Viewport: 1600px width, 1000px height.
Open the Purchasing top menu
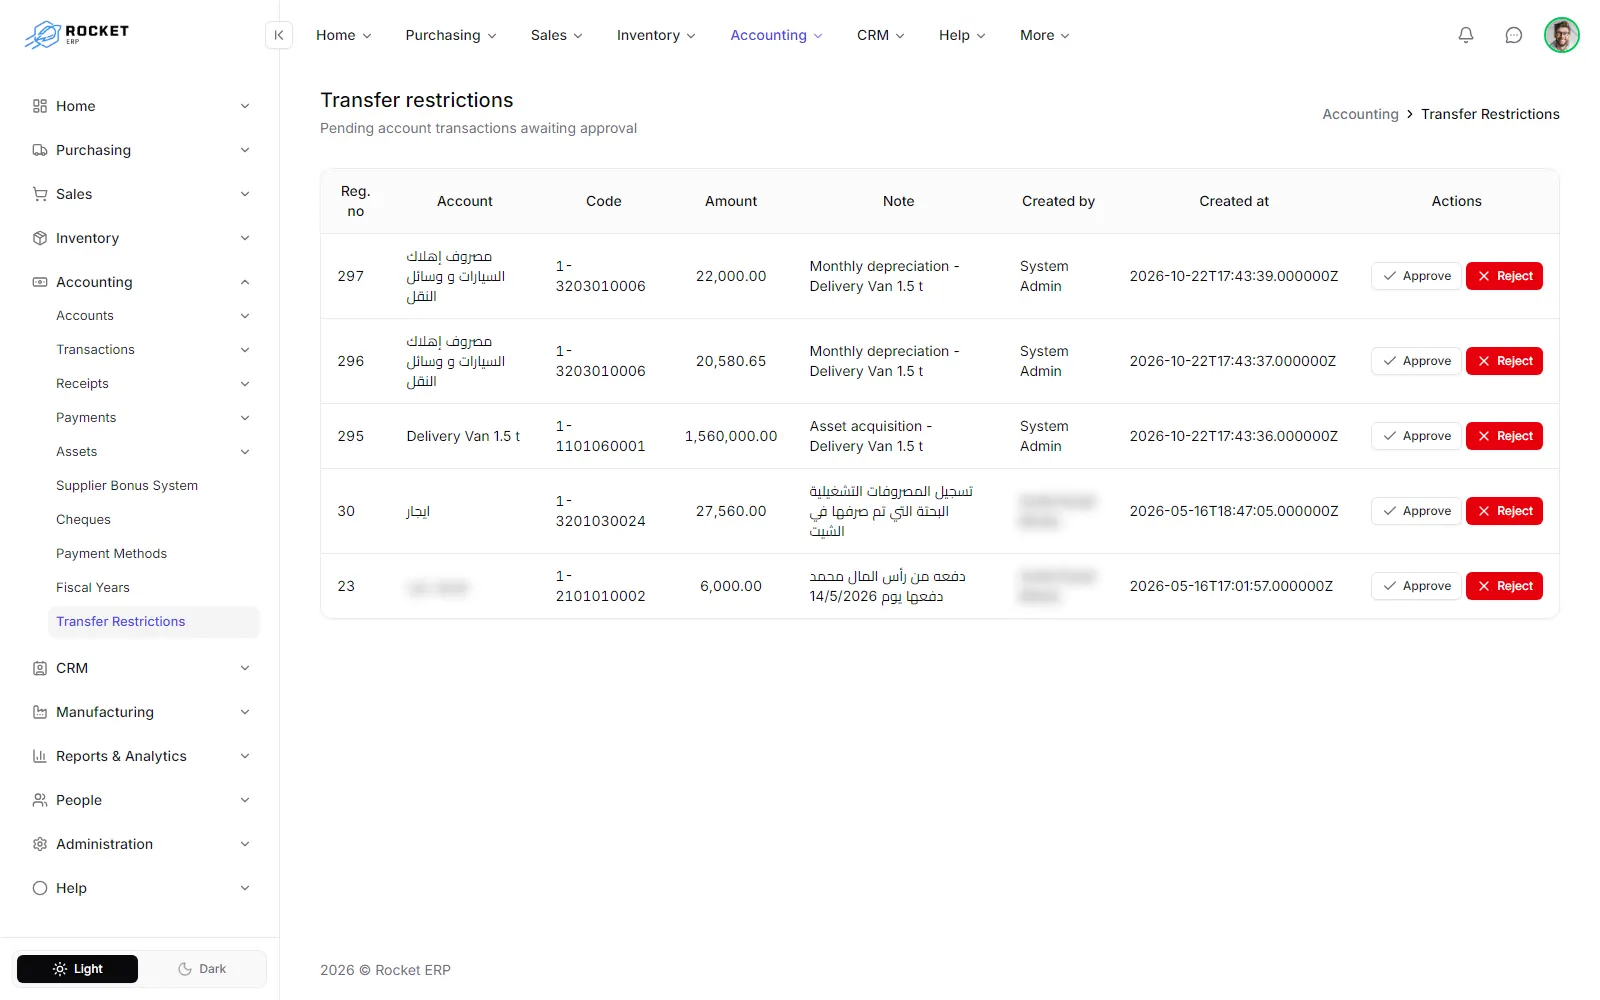pyautogui.click(x=451, y=35)
